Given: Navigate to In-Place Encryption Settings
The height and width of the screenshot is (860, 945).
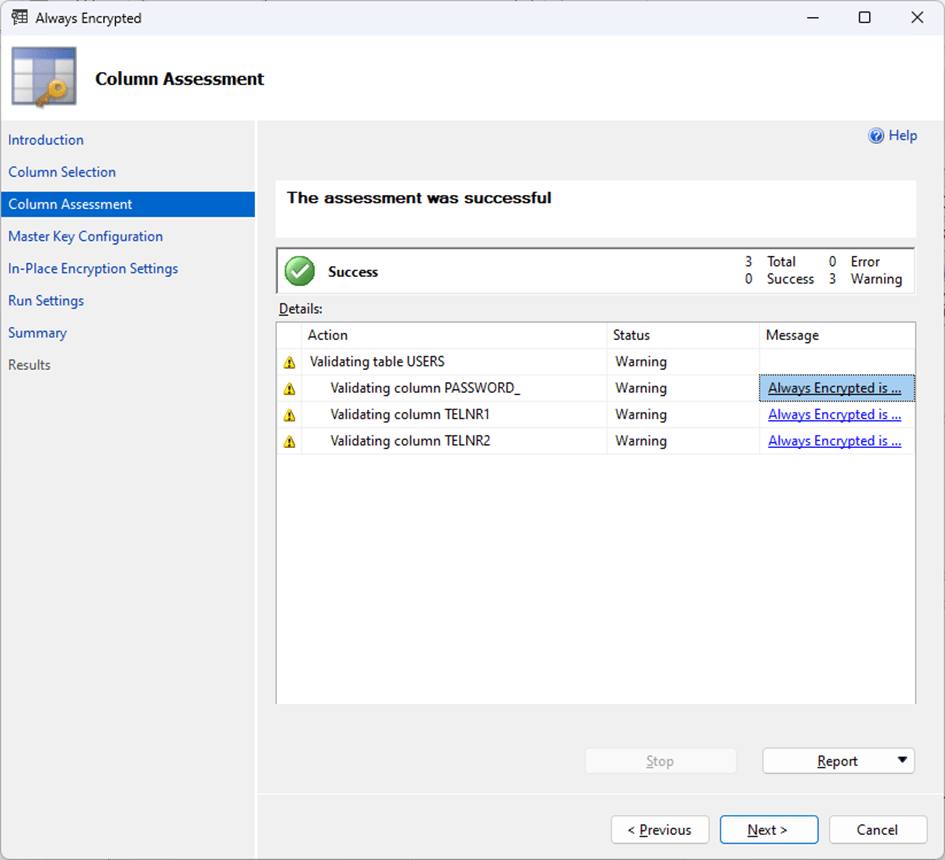Looking at the screenshot, I should [93, 268].
